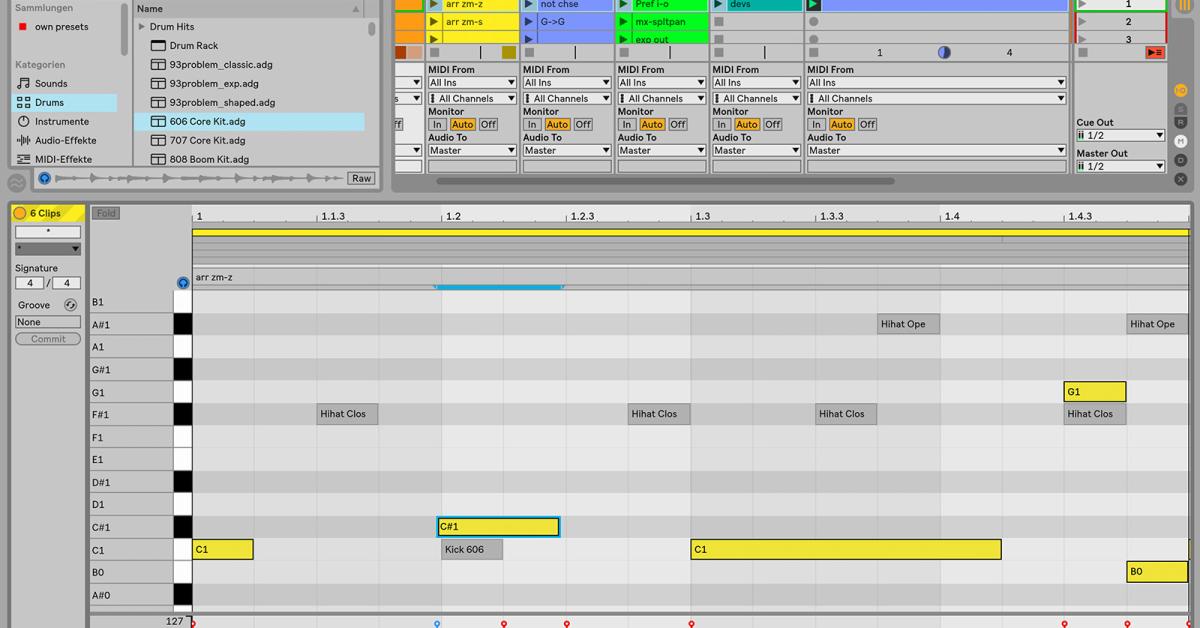Toggle the I-O section show button
Screen dimensions: 1200x628
coord(1181,91)
